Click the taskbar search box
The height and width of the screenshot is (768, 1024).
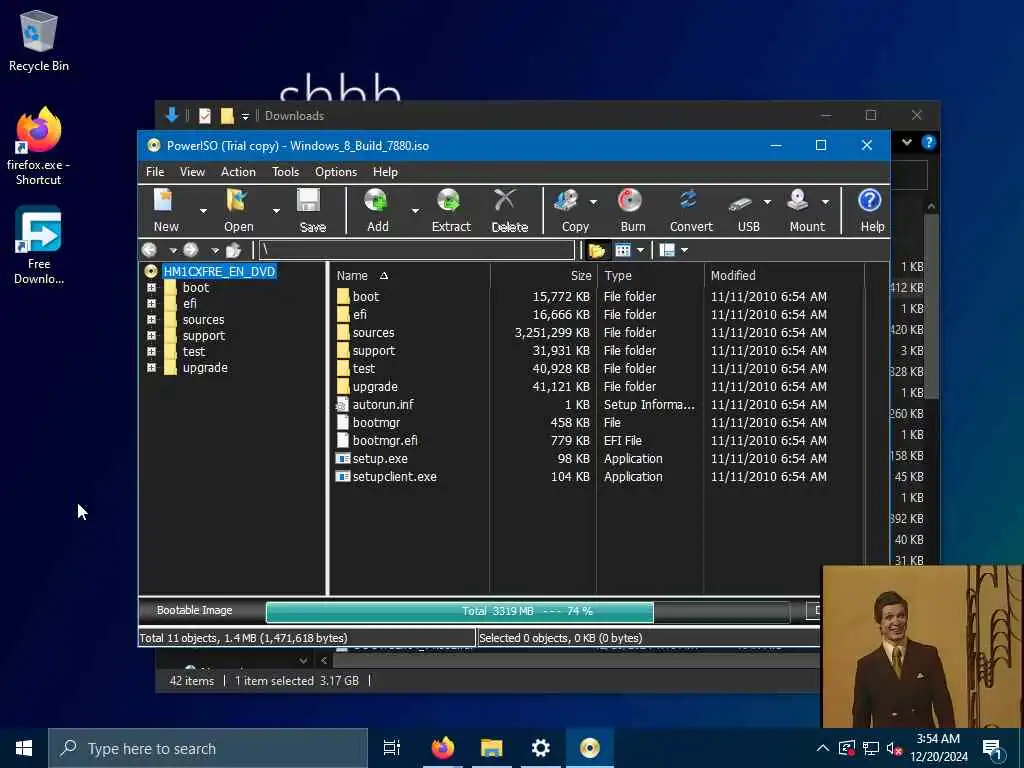pyautogui.click(x=208, y=748)
